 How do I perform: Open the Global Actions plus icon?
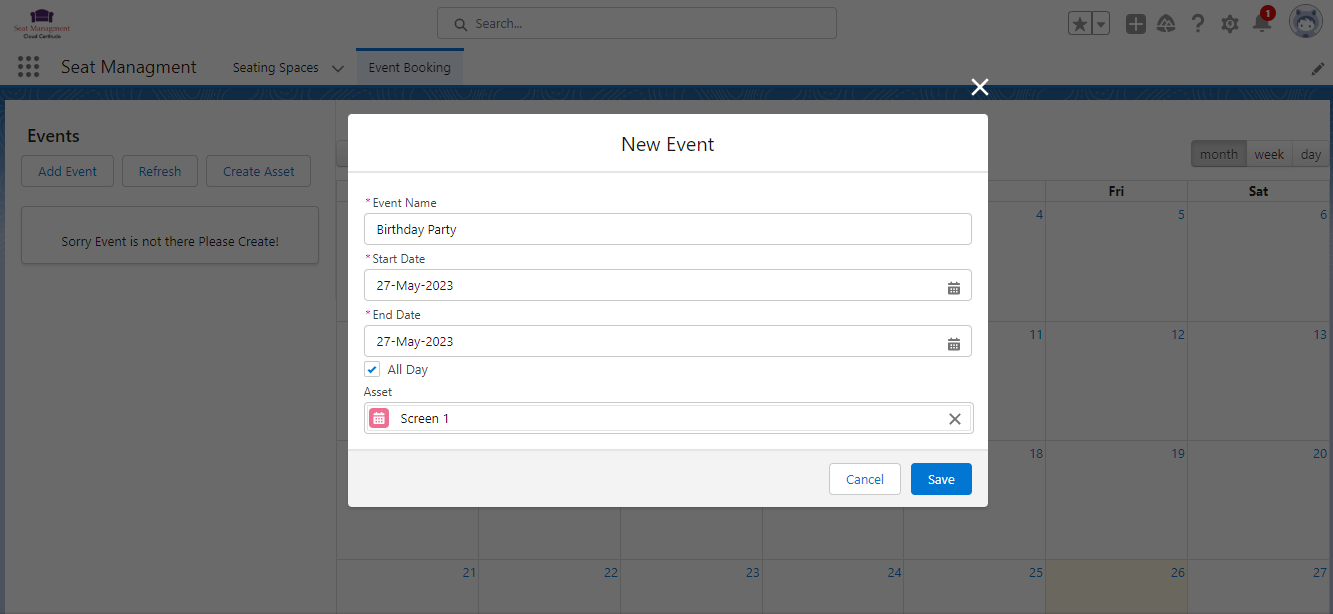(x=1135, y=24)
